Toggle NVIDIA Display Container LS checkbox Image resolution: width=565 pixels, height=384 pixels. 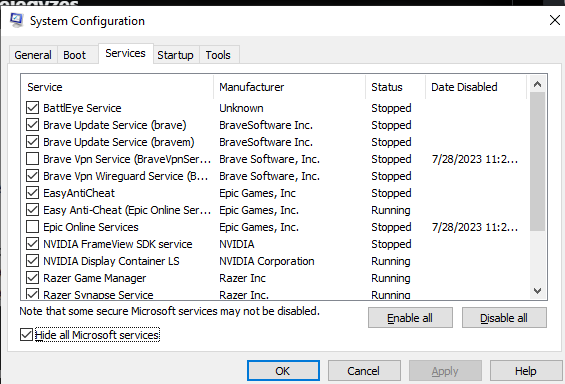[x=32, y=261]
